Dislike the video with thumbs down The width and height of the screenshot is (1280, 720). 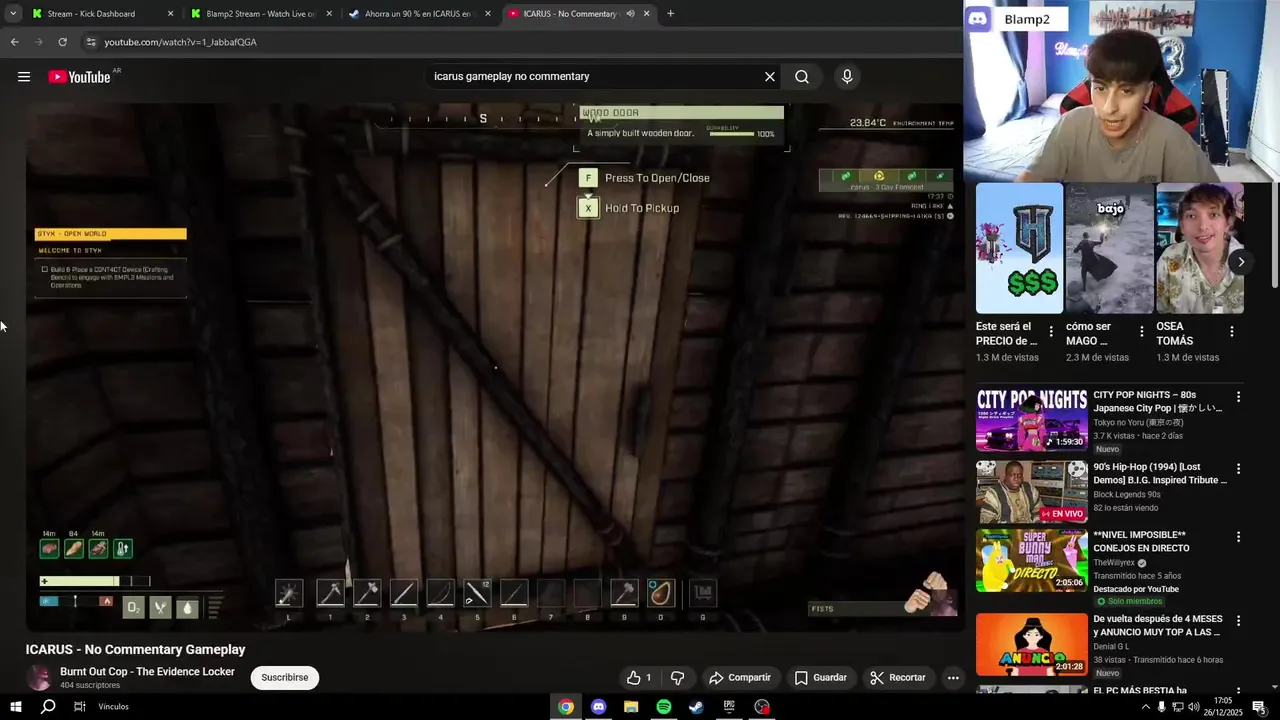coord(677,678)
